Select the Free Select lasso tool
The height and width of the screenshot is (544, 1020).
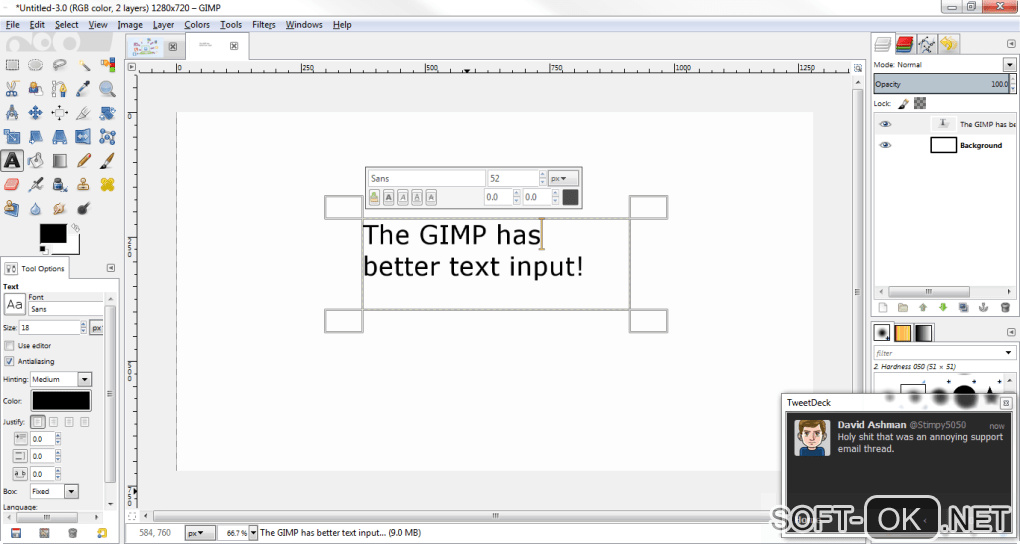pos(60,64)
